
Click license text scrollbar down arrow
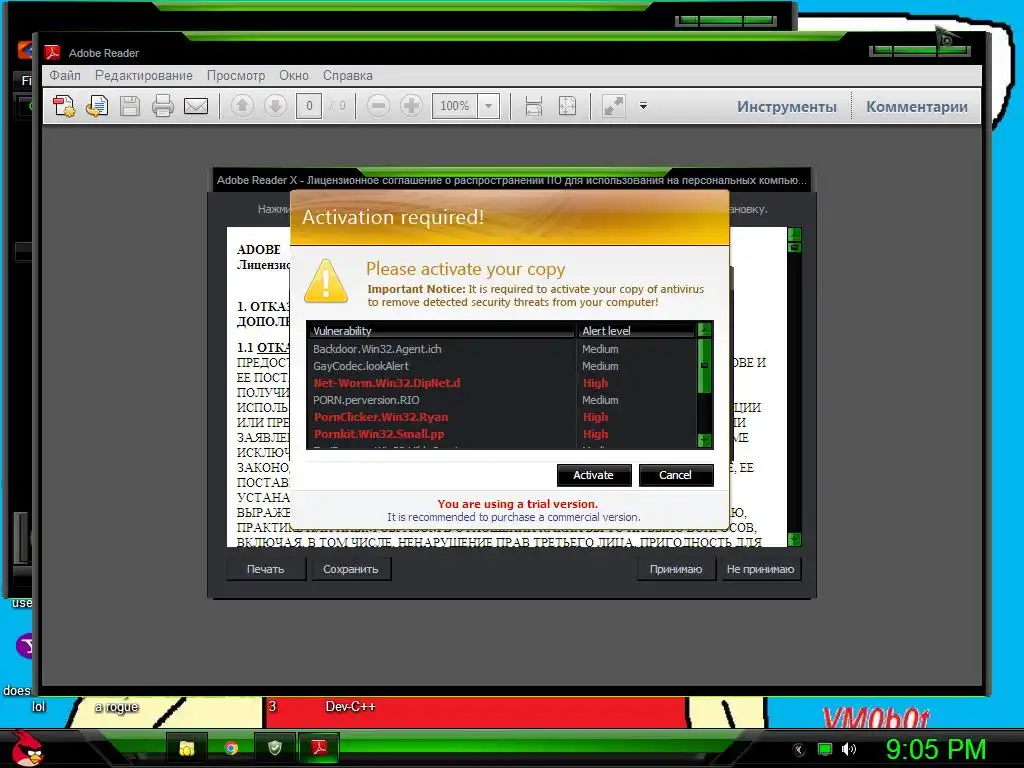794,539
